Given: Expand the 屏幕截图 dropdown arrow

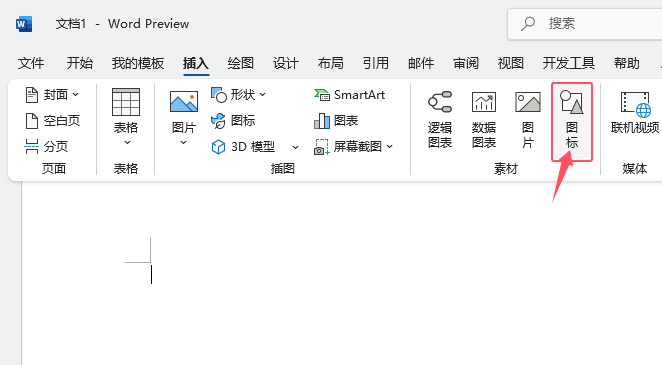Looking at the screenshot, I should click(390, 146).
